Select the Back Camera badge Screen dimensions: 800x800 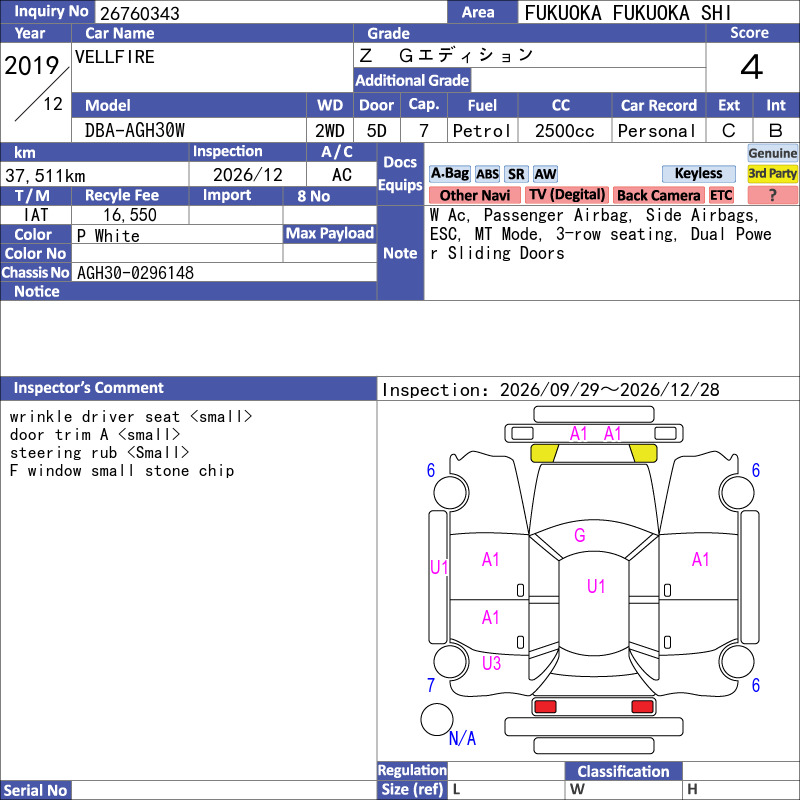click(x=658, y=195)
